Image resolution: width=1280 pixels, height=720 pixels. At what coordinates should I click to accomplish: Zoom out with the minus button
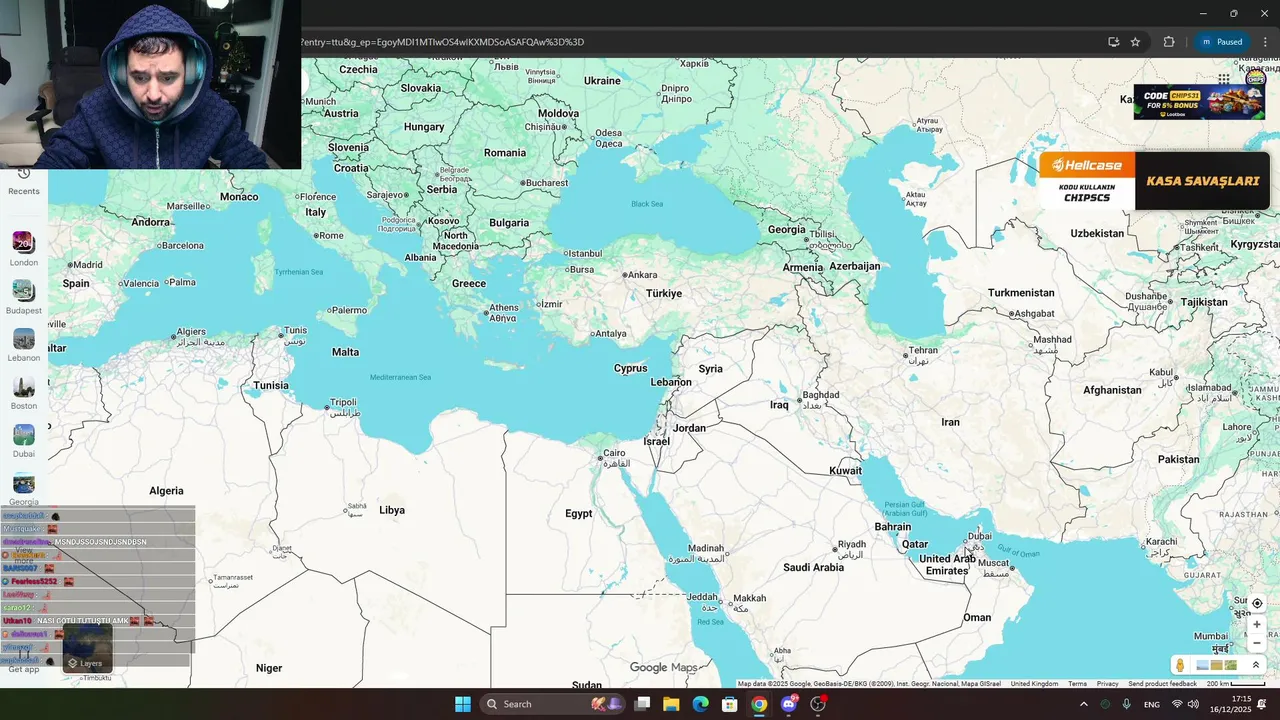[x=1257, y=643]
